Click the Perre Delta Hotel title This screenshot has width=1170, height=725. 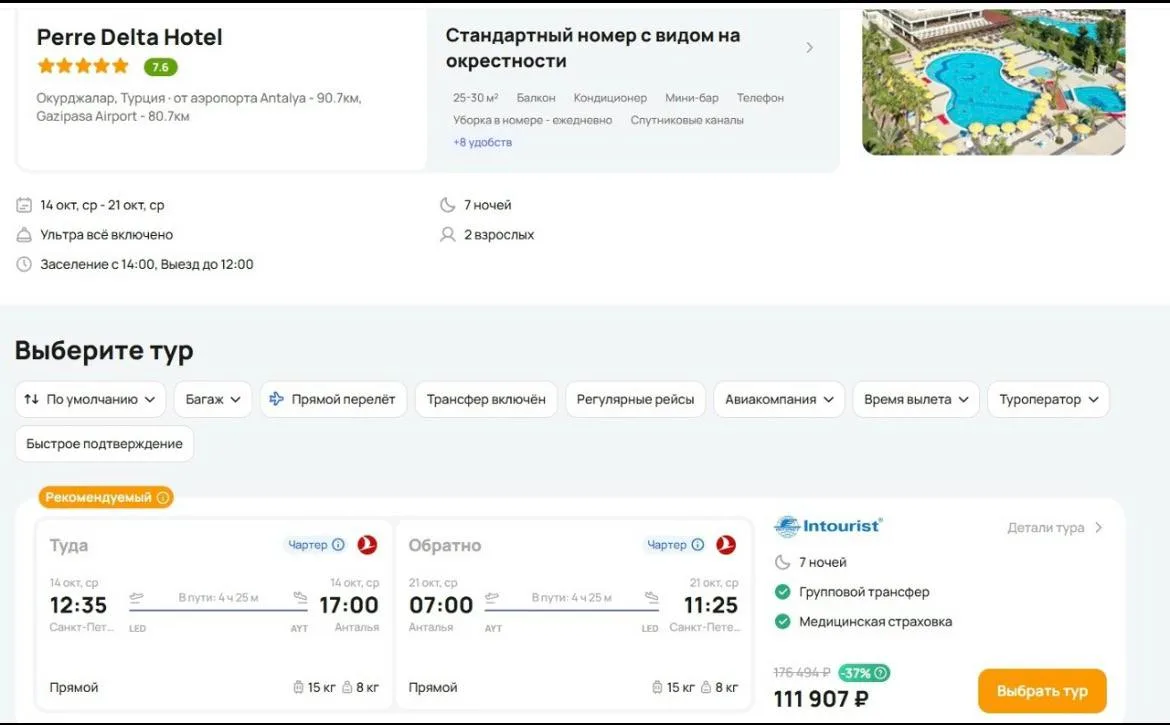tap(129, 37)
